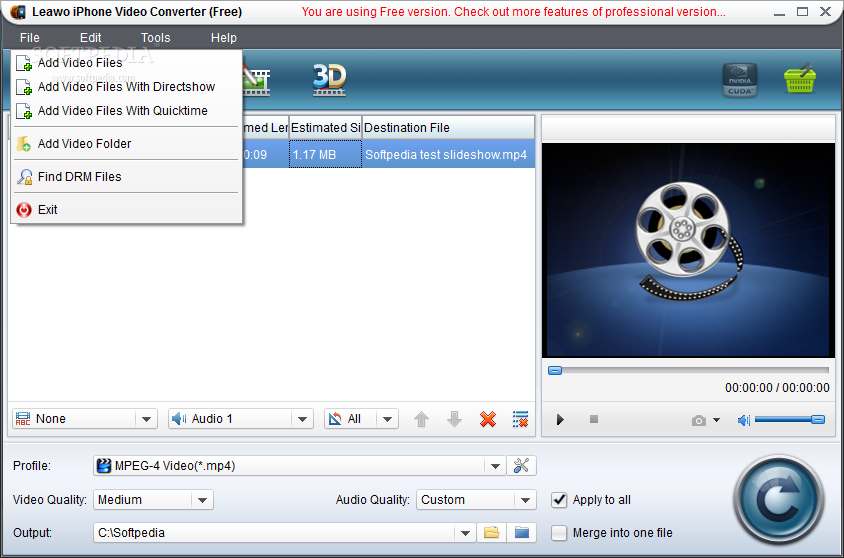Click the Destination File column header
Screen dimensions: 844x558
coord(448,128)
